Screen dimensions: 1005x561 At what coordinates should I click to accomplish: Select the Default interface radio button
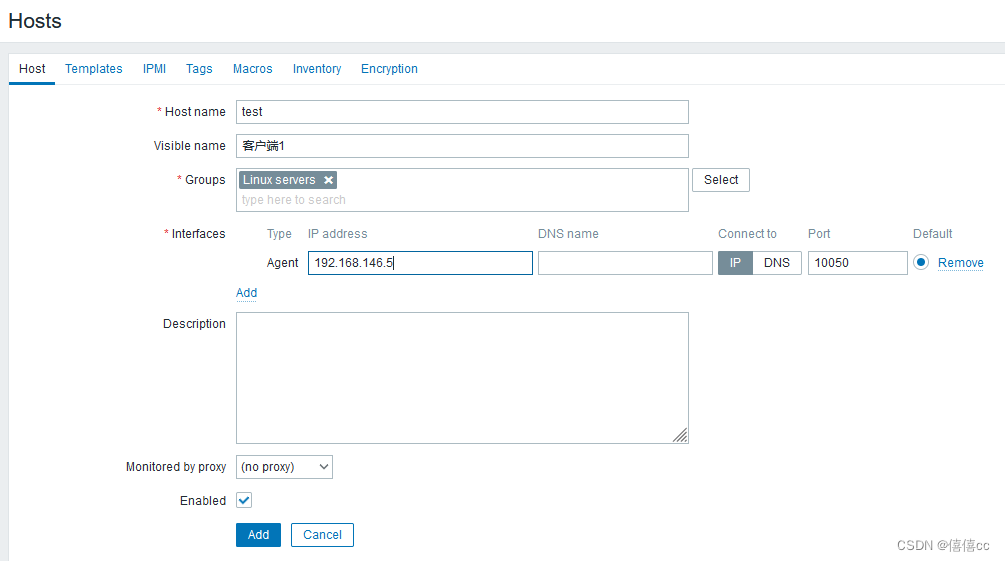tap(921, 262)
